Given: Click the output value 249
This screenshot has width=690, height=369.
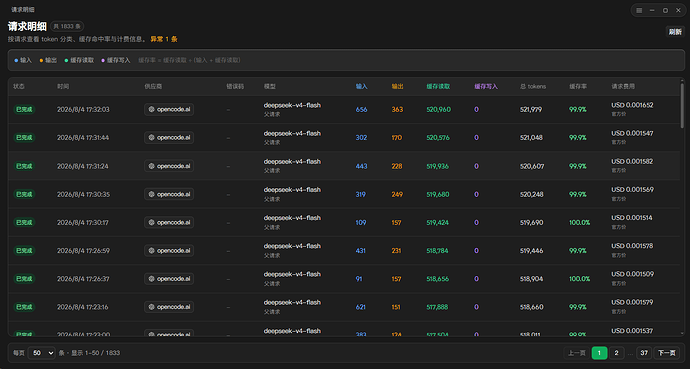Looking at the screenshot, I should tap(397, 194).
